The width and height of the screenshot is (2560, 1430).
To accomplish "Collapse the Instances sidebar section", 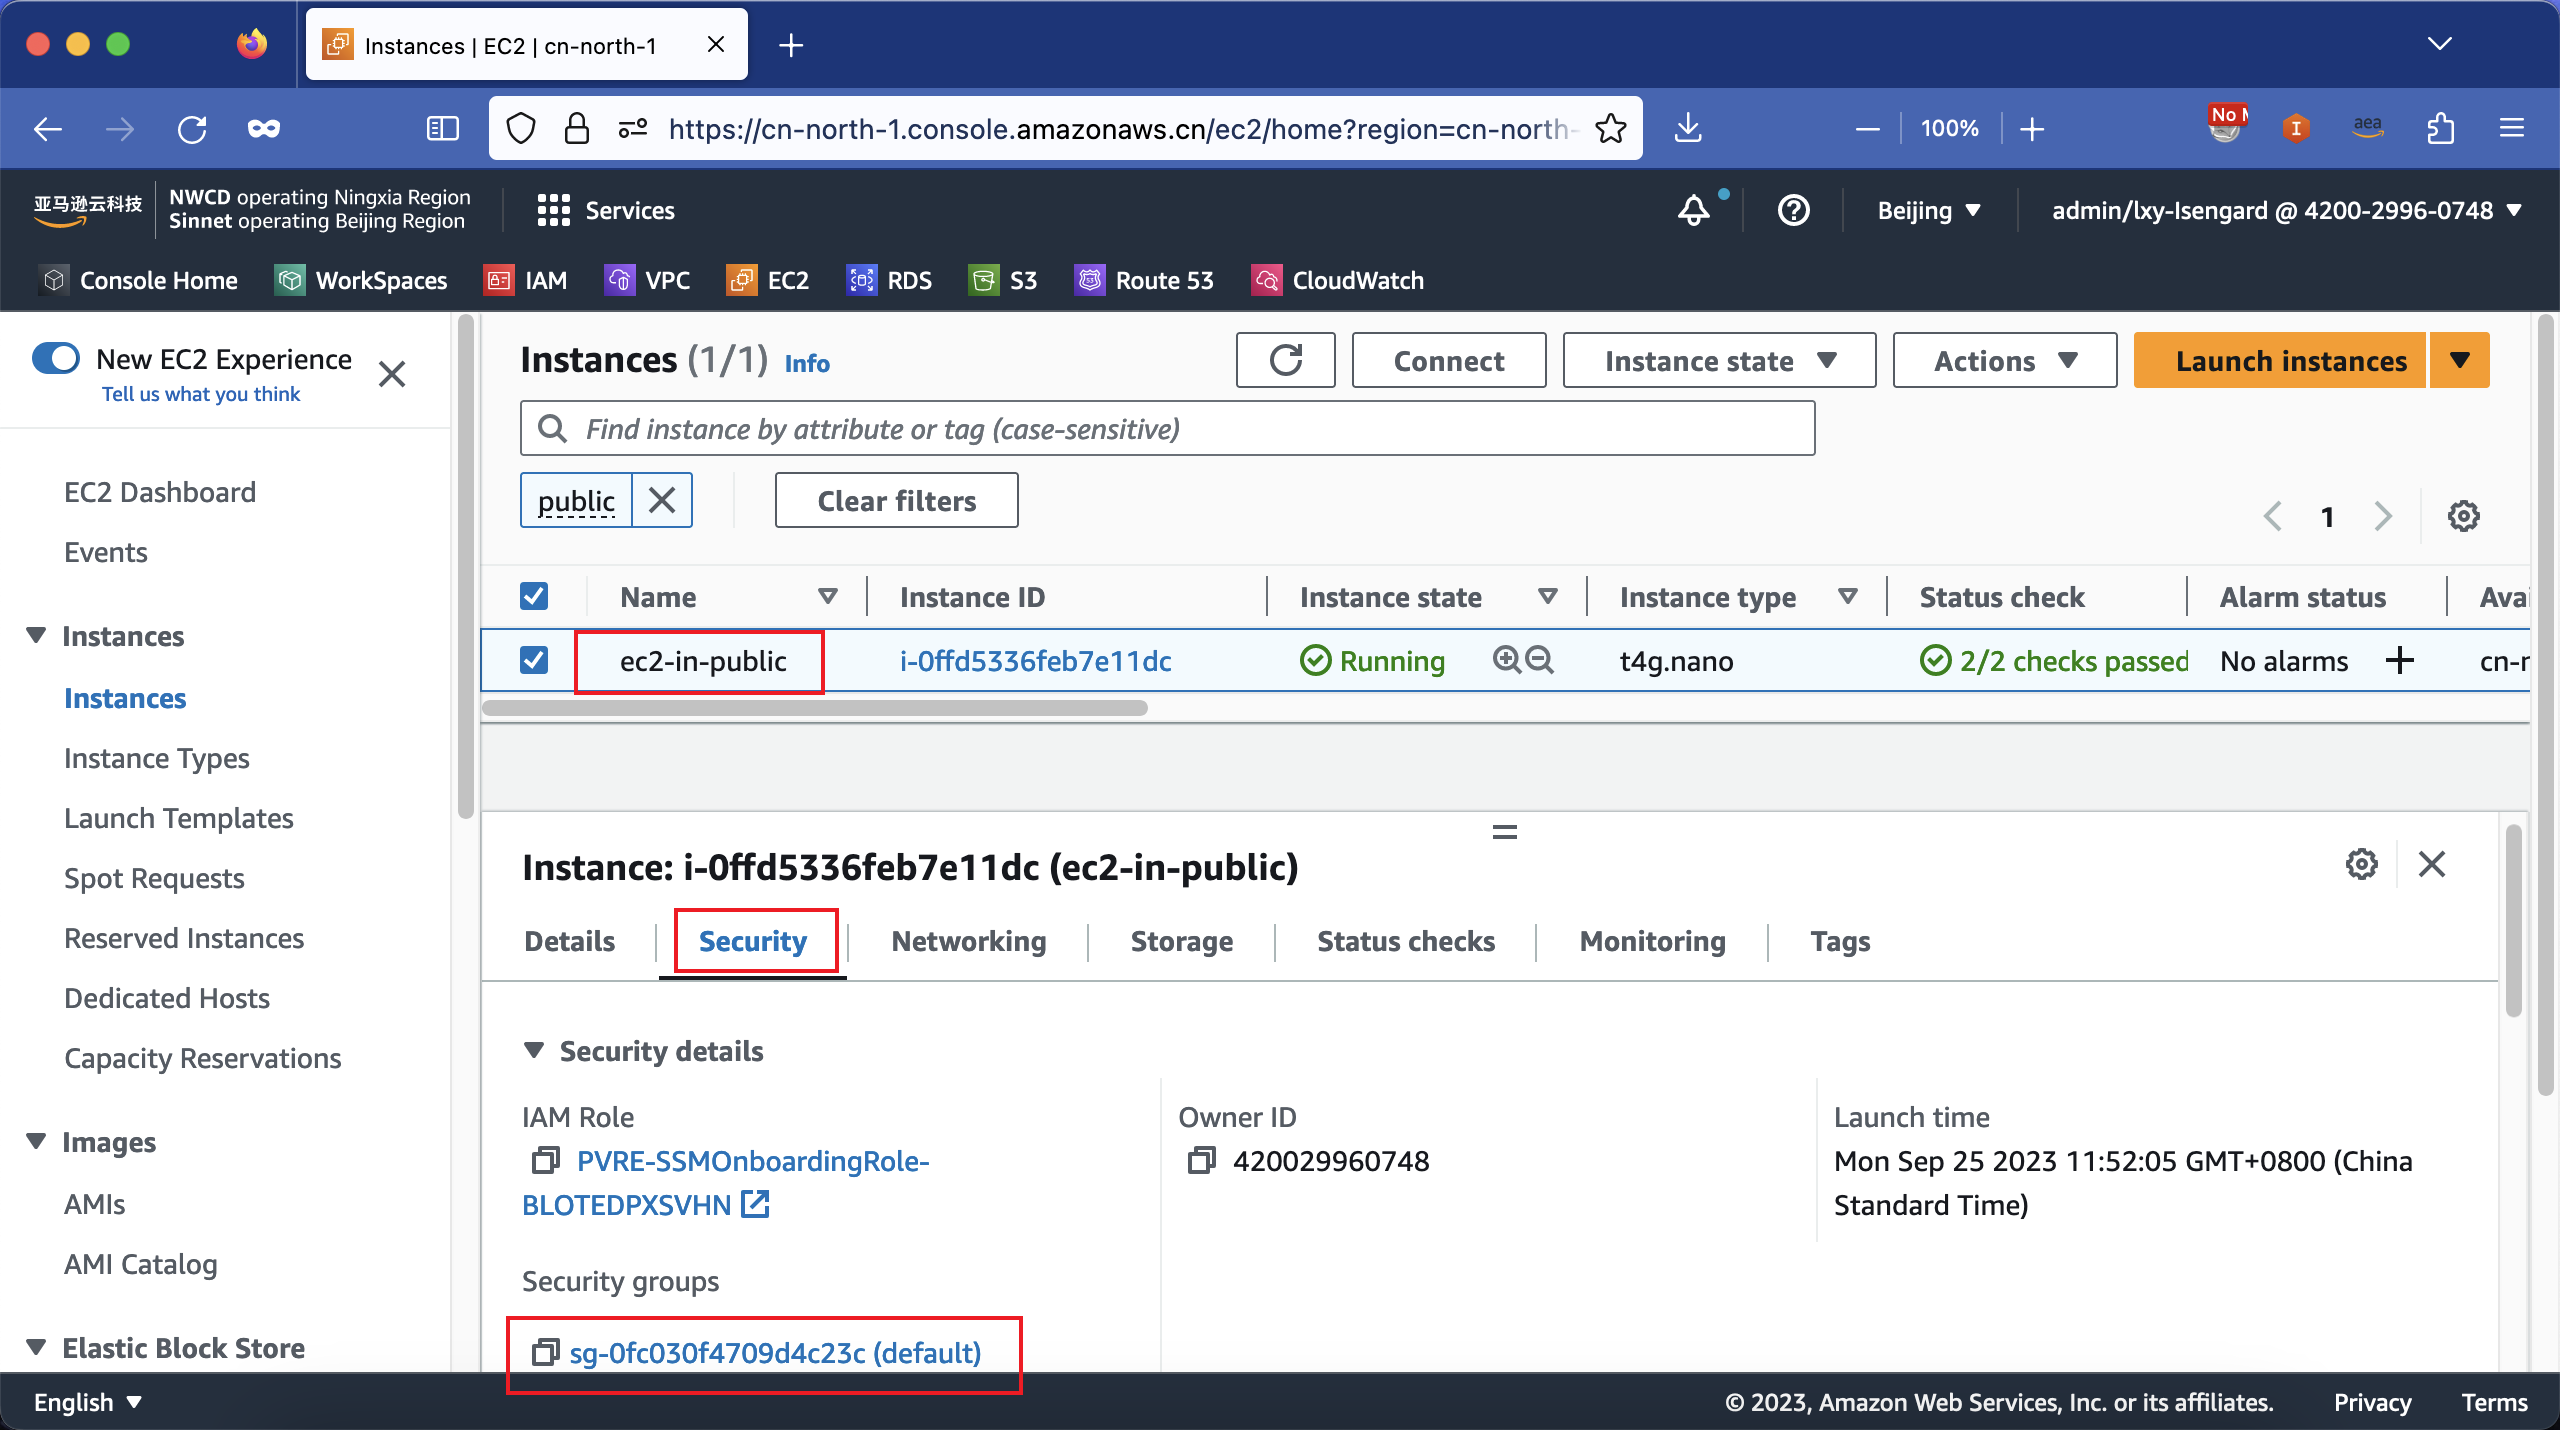I will tap(36, 636).
